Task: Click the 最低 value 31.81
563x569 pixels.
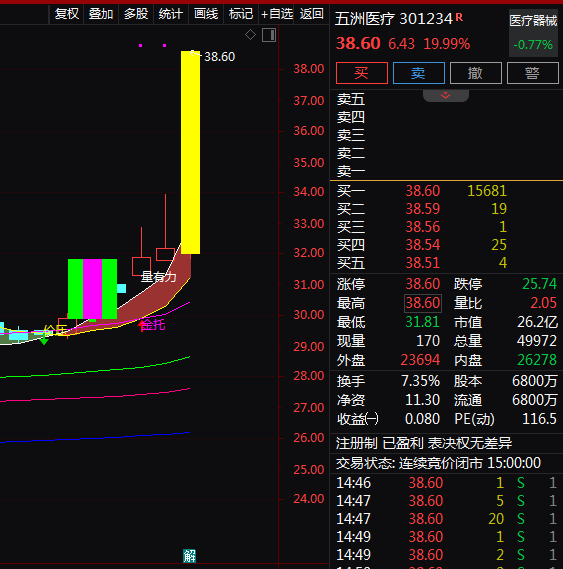Action: click(423, 322)
